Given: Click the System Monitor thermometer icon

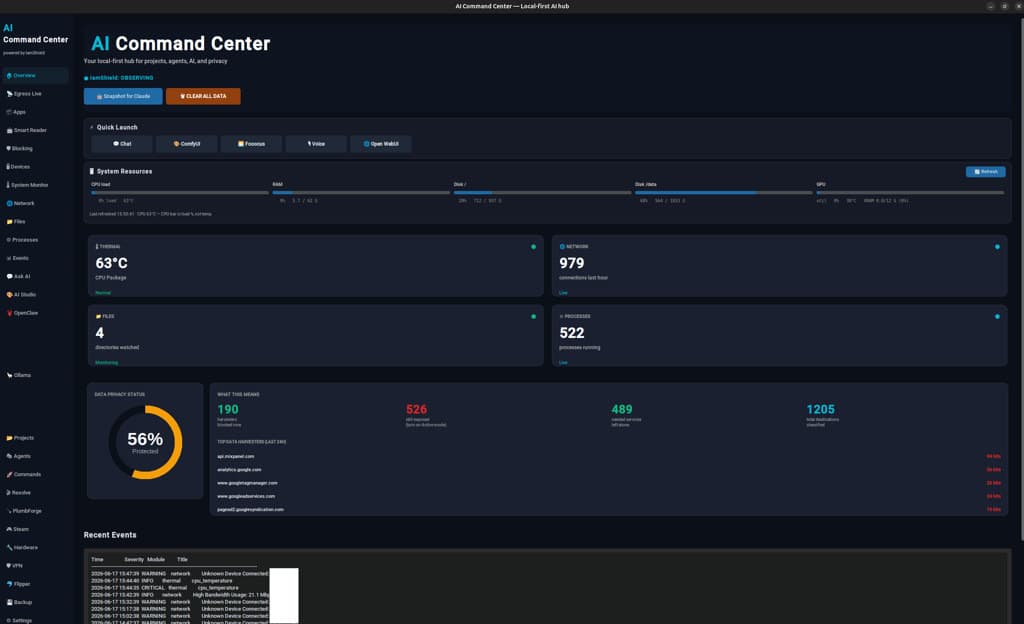Looking at the screenshot, I should [x=8, y=185].
